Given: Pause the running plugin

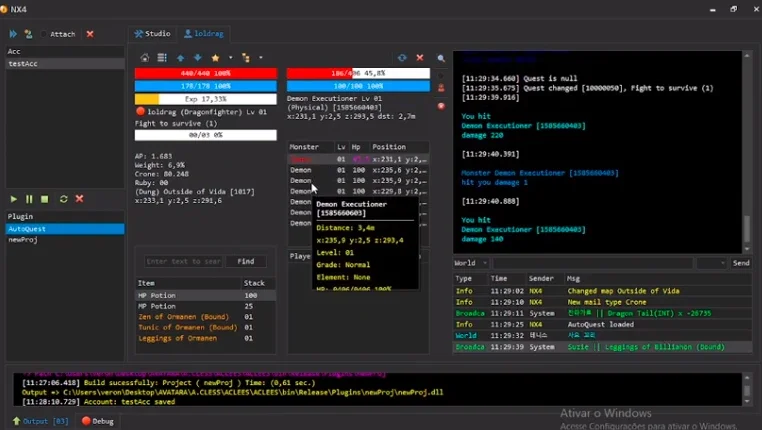Looking at the screenshot, I should pos(29,199).
